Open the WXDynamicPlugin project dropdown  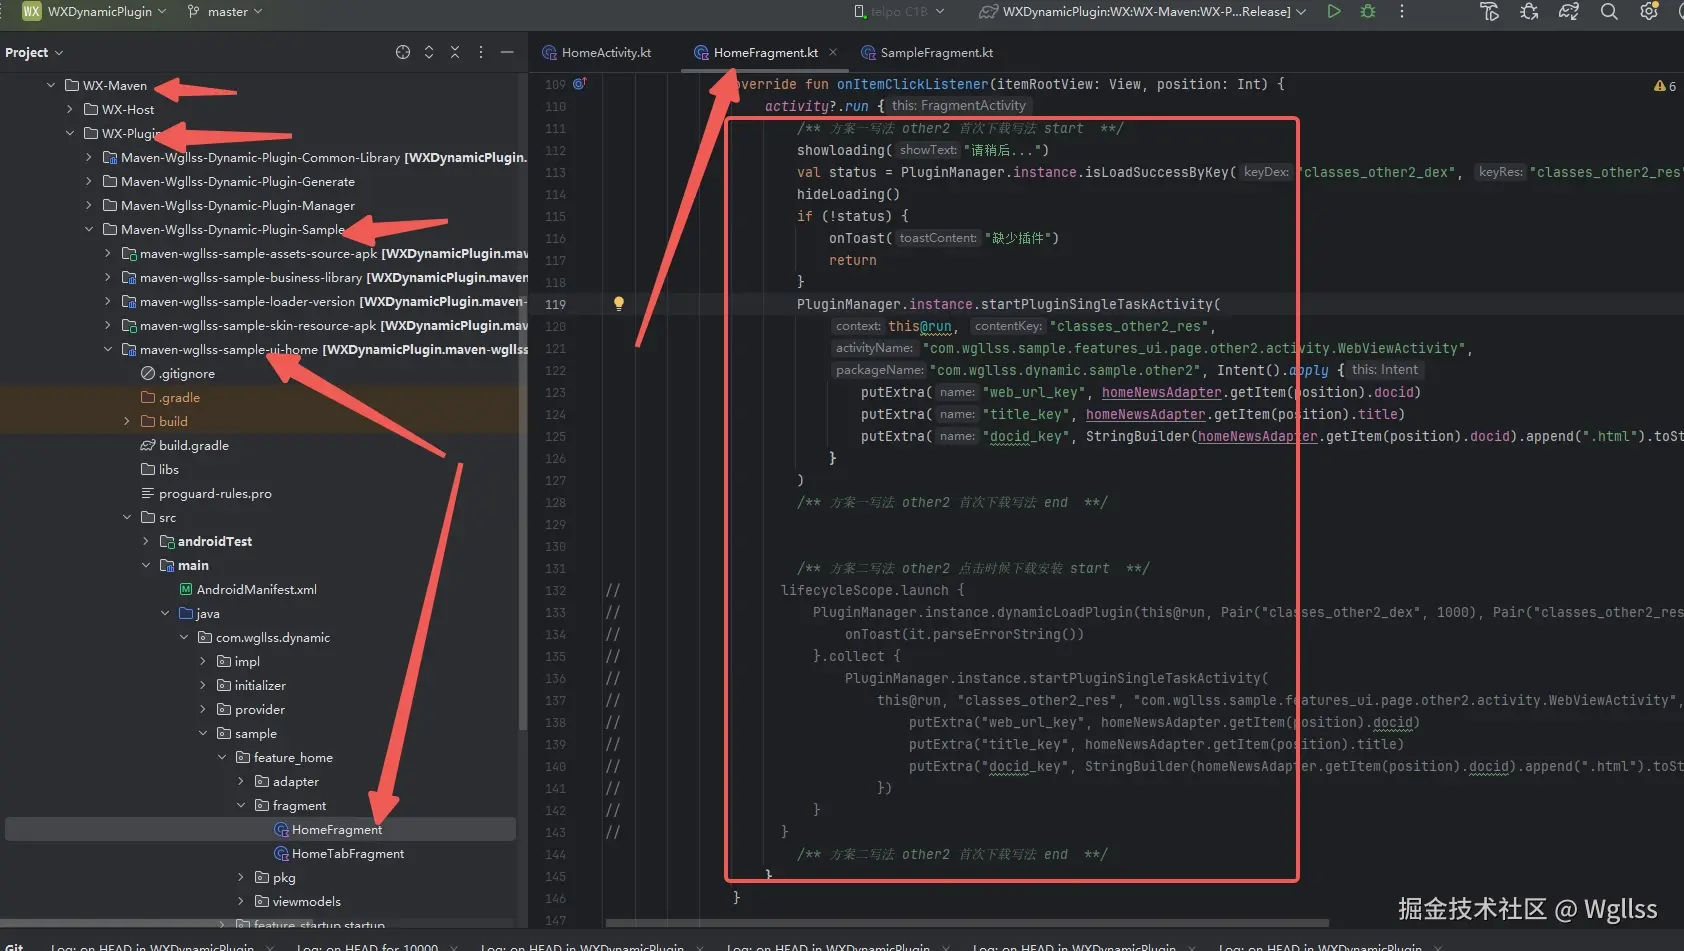click(107, 12)
